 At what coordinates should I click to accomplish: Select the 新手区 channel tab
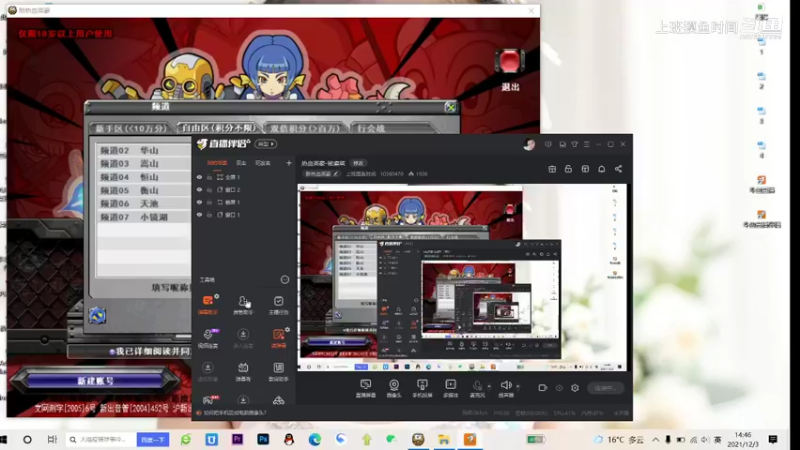131,129
